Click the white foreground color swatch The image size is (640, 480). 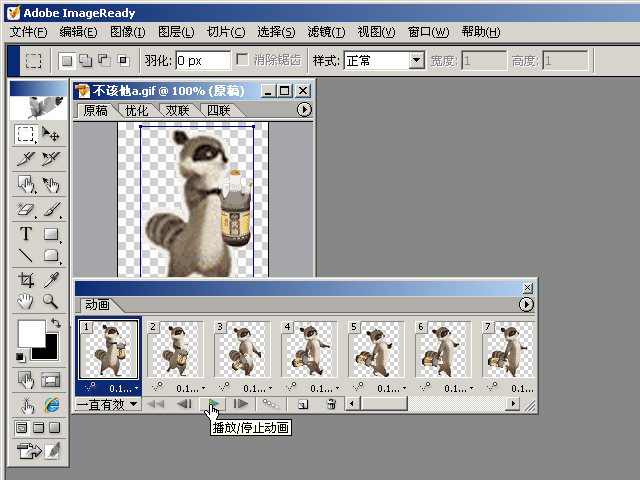pos(31,333)
